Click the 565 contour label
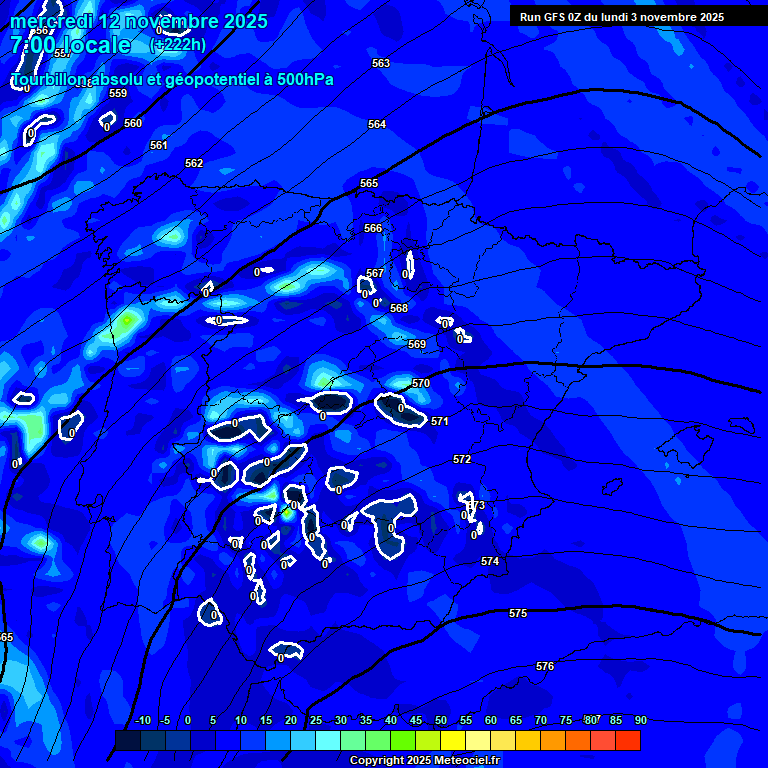This screenshot has height=768, width=768. tap(369, 183)
